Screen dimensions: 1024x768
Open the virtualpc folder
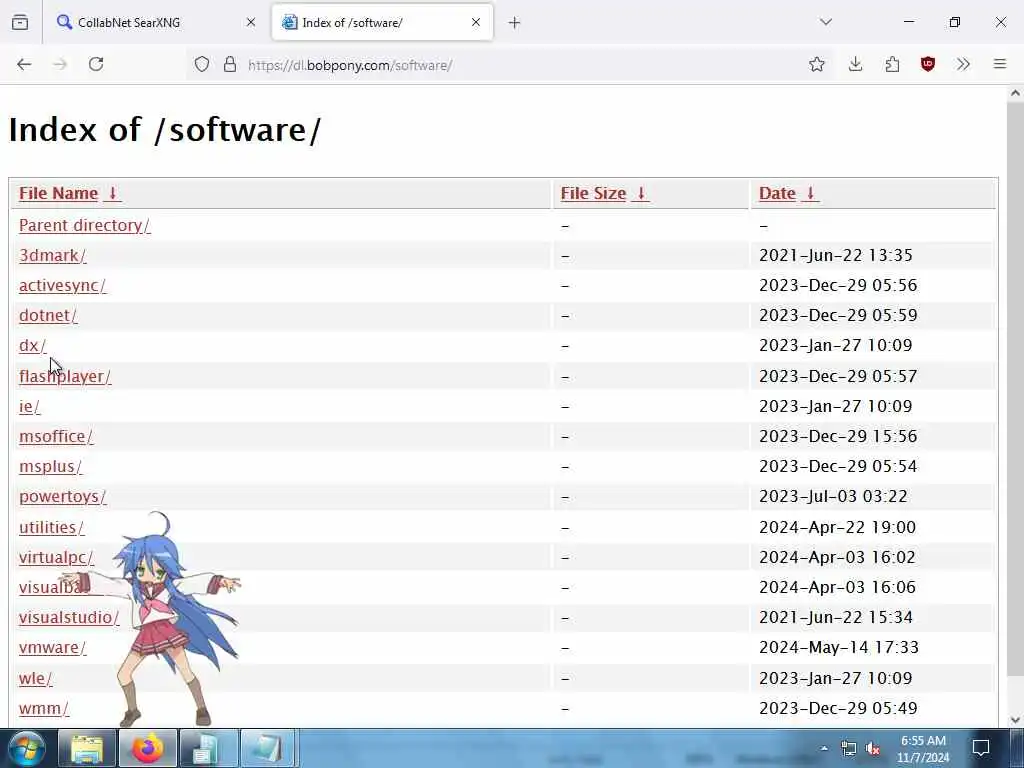tap(56, 557)
